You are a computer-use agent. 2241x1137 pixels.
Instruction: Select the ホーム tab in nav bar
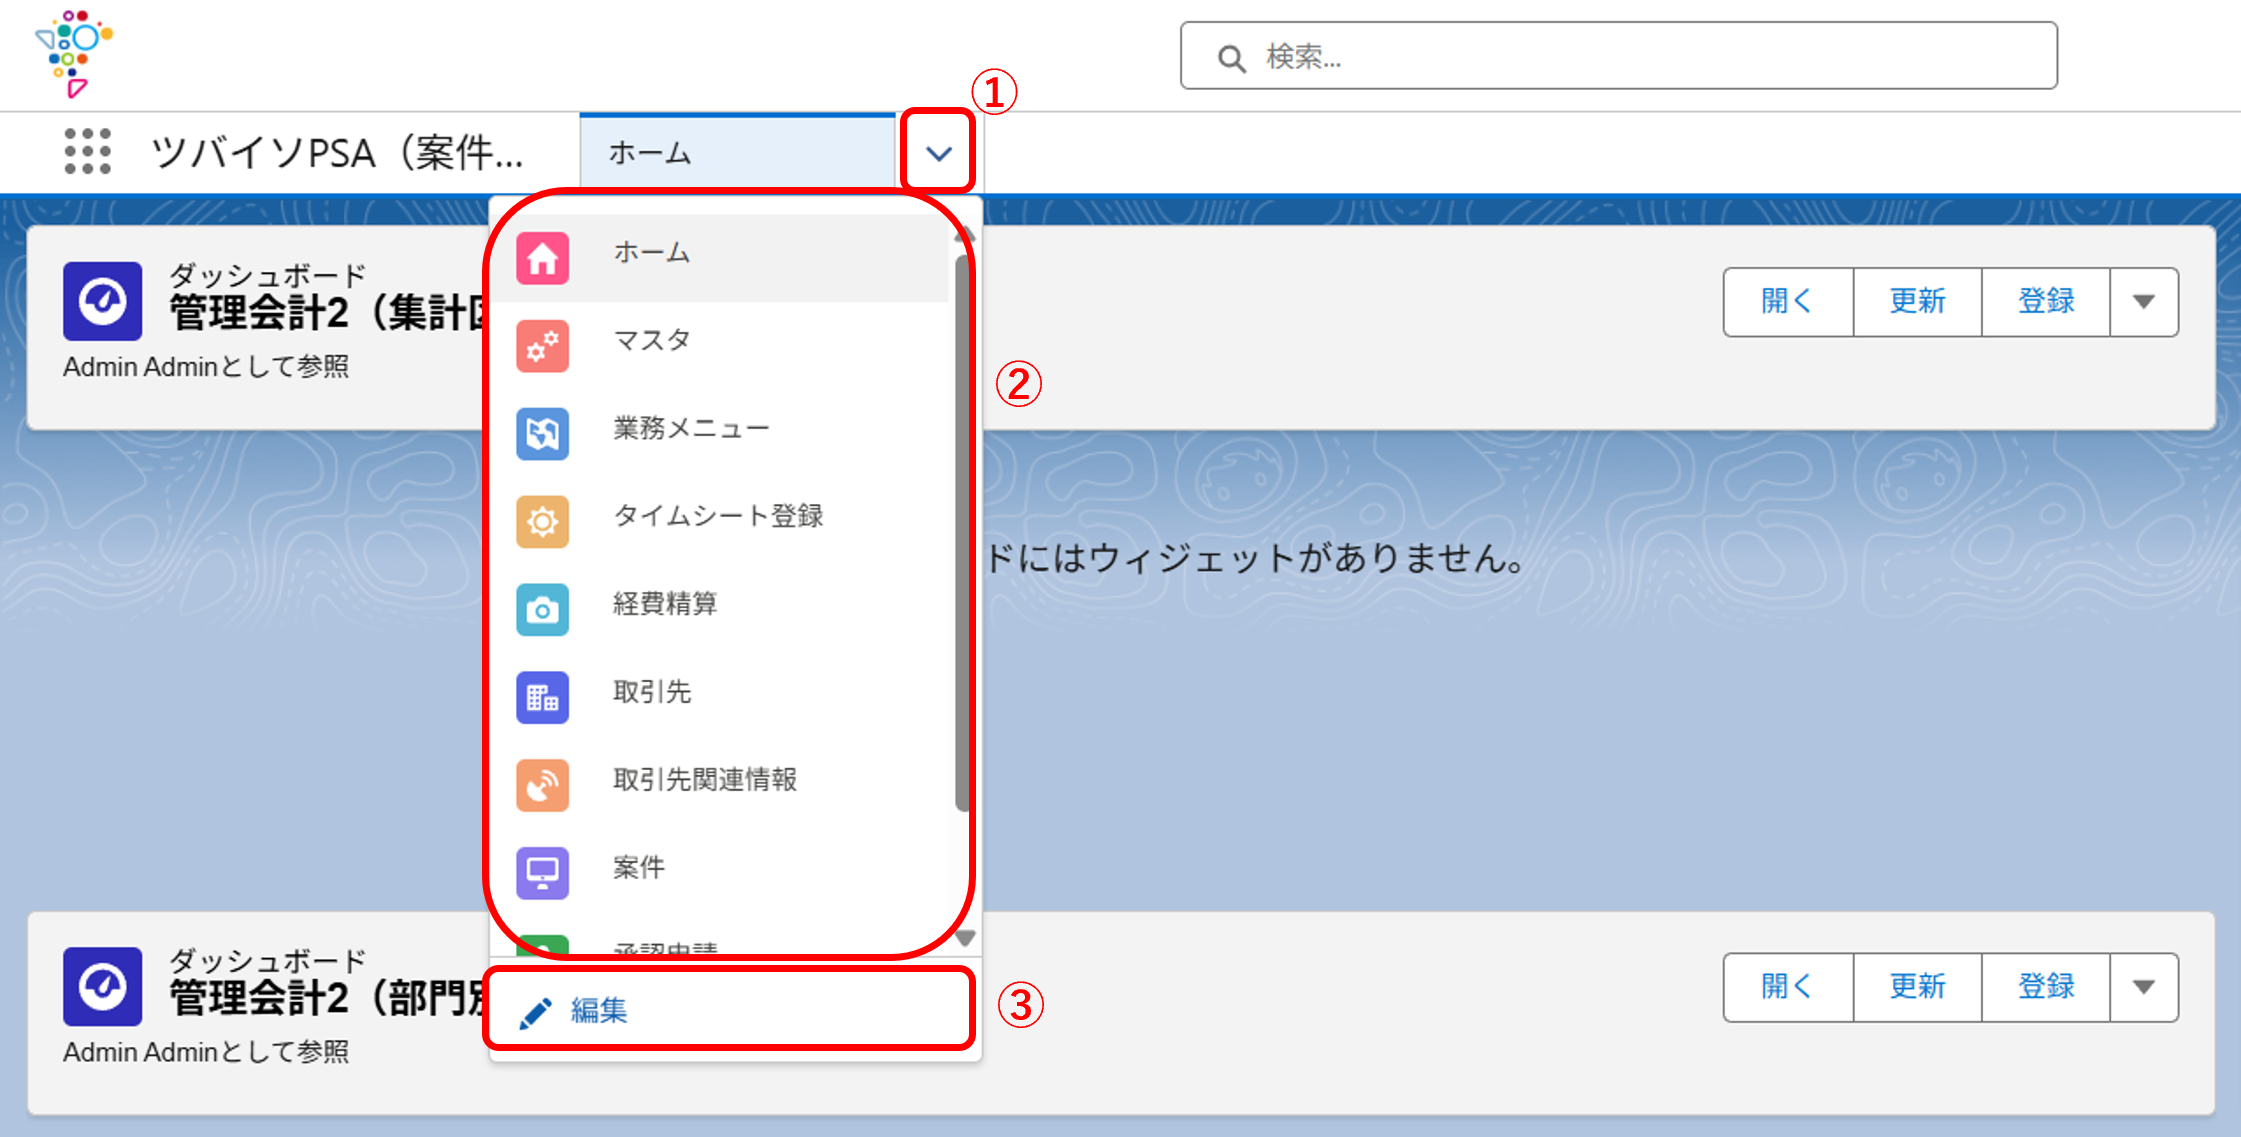(738, 152)
